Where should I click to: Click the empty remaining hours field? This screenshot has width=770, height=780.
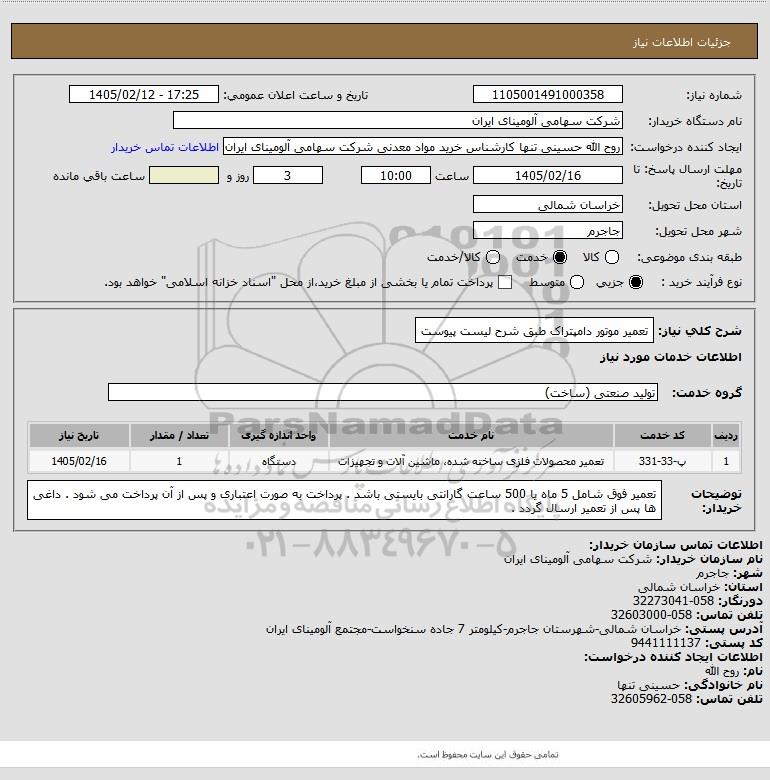pos(184,176)
